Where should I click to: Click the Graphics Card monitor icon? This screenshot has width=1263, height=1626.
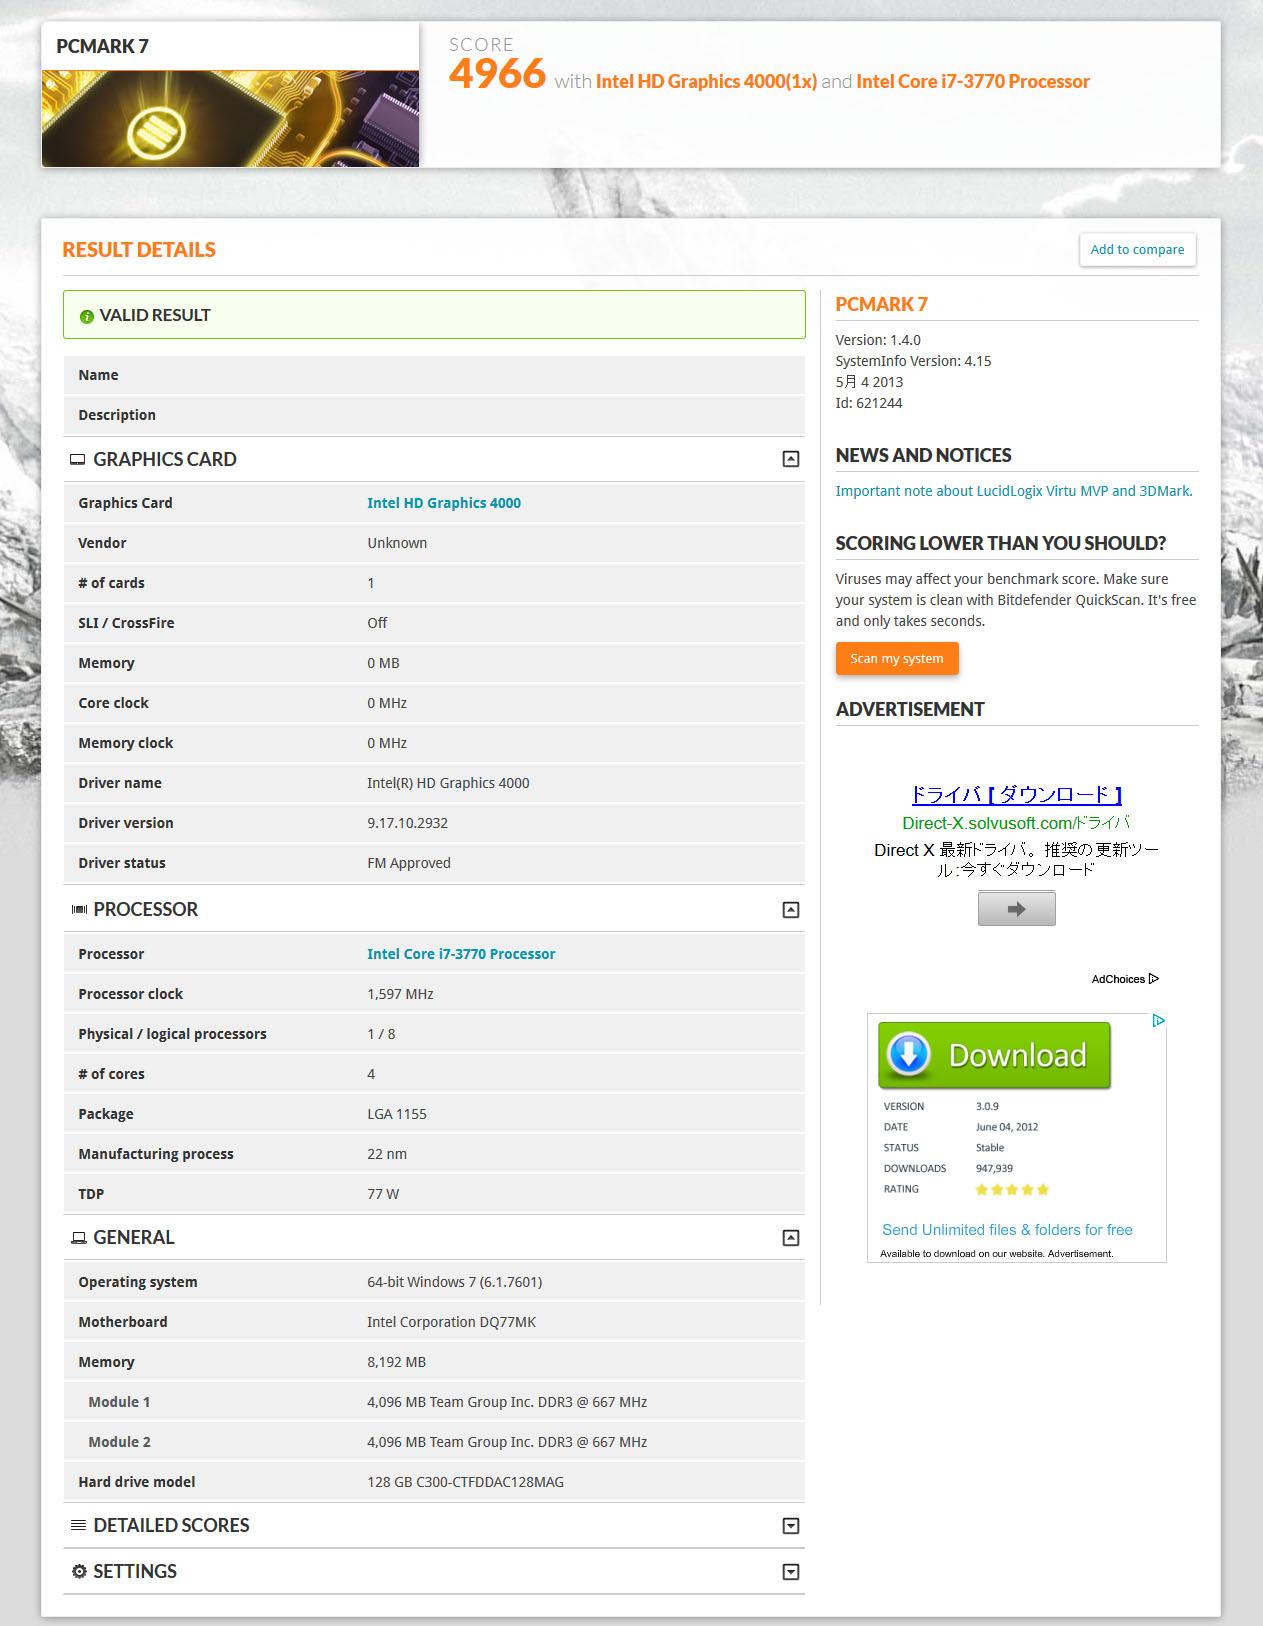click(x=77, y=460)
